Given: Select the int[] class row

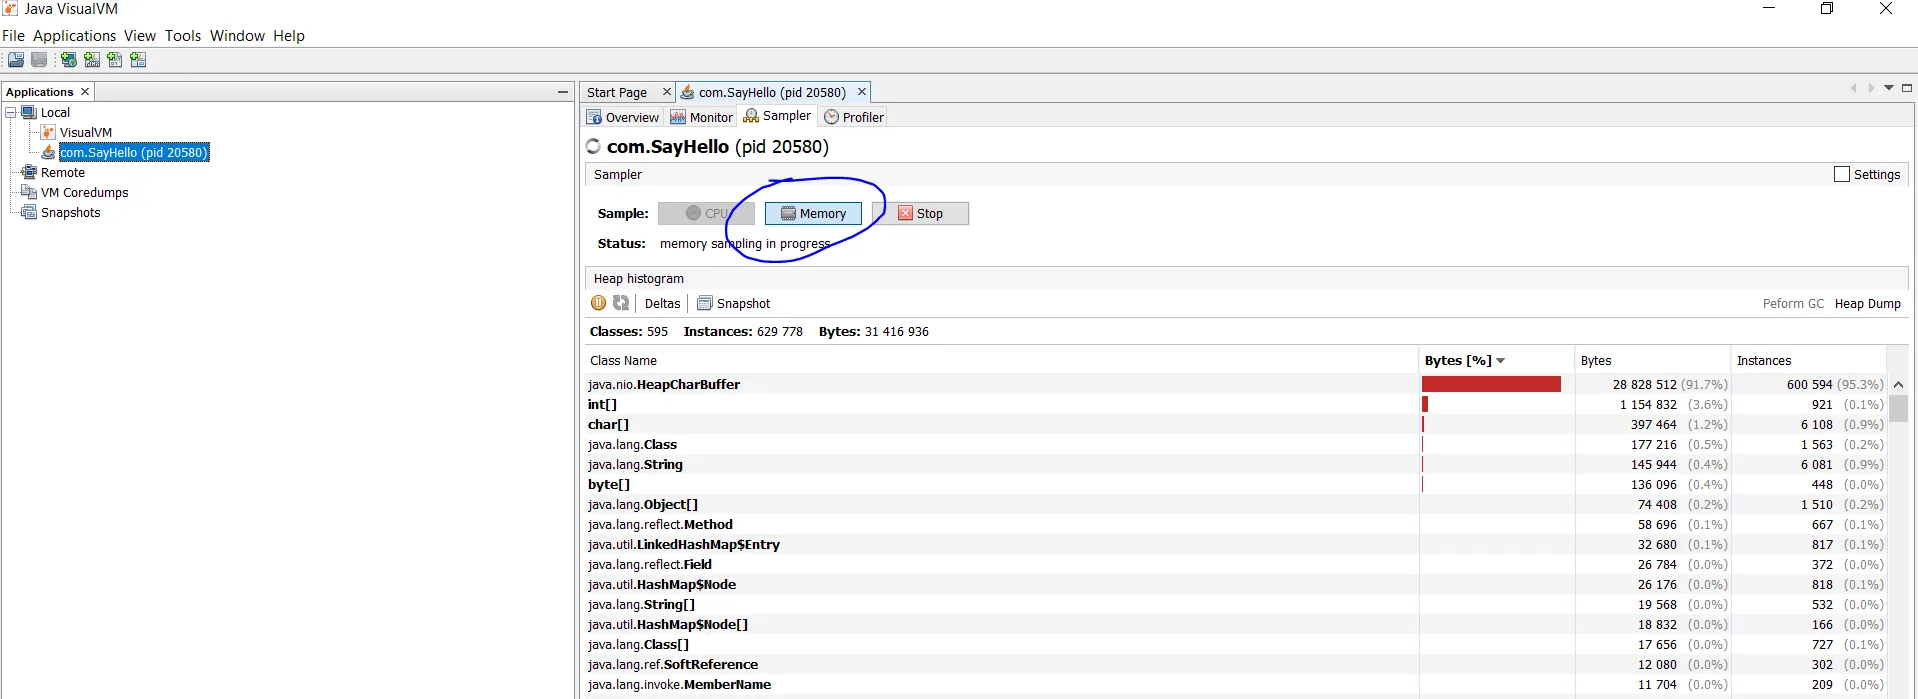Looking at the screenshot, I should click(x=1236, y=404).
